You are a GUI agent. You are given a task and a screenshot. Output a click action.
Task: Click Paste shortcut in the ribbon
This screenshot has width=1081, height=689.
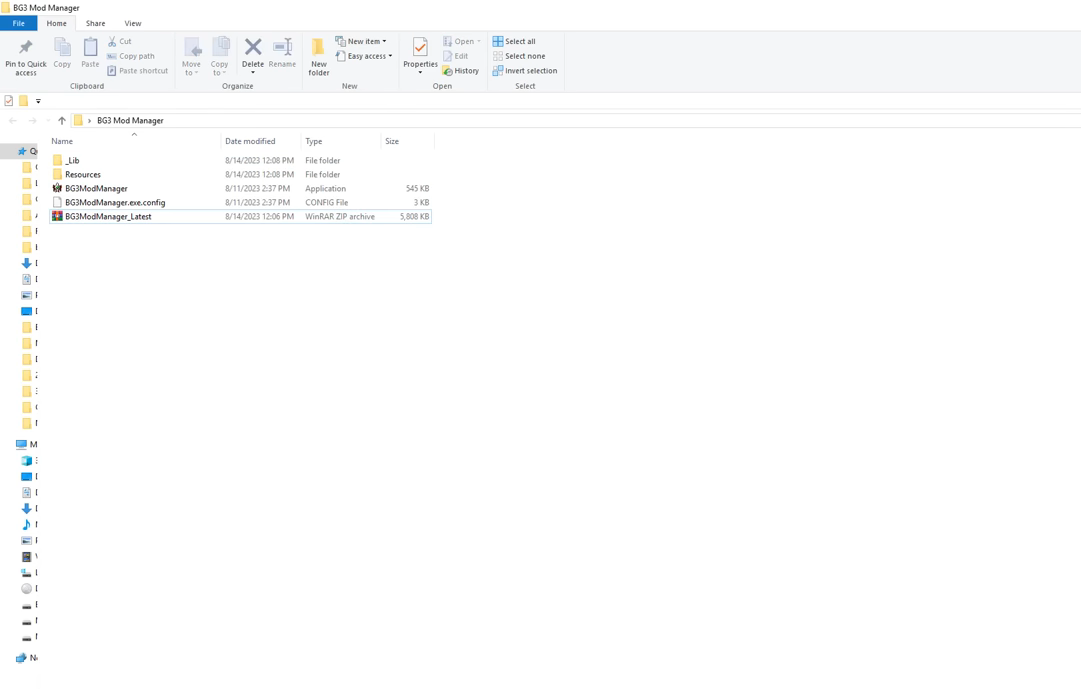click(137, 70)
